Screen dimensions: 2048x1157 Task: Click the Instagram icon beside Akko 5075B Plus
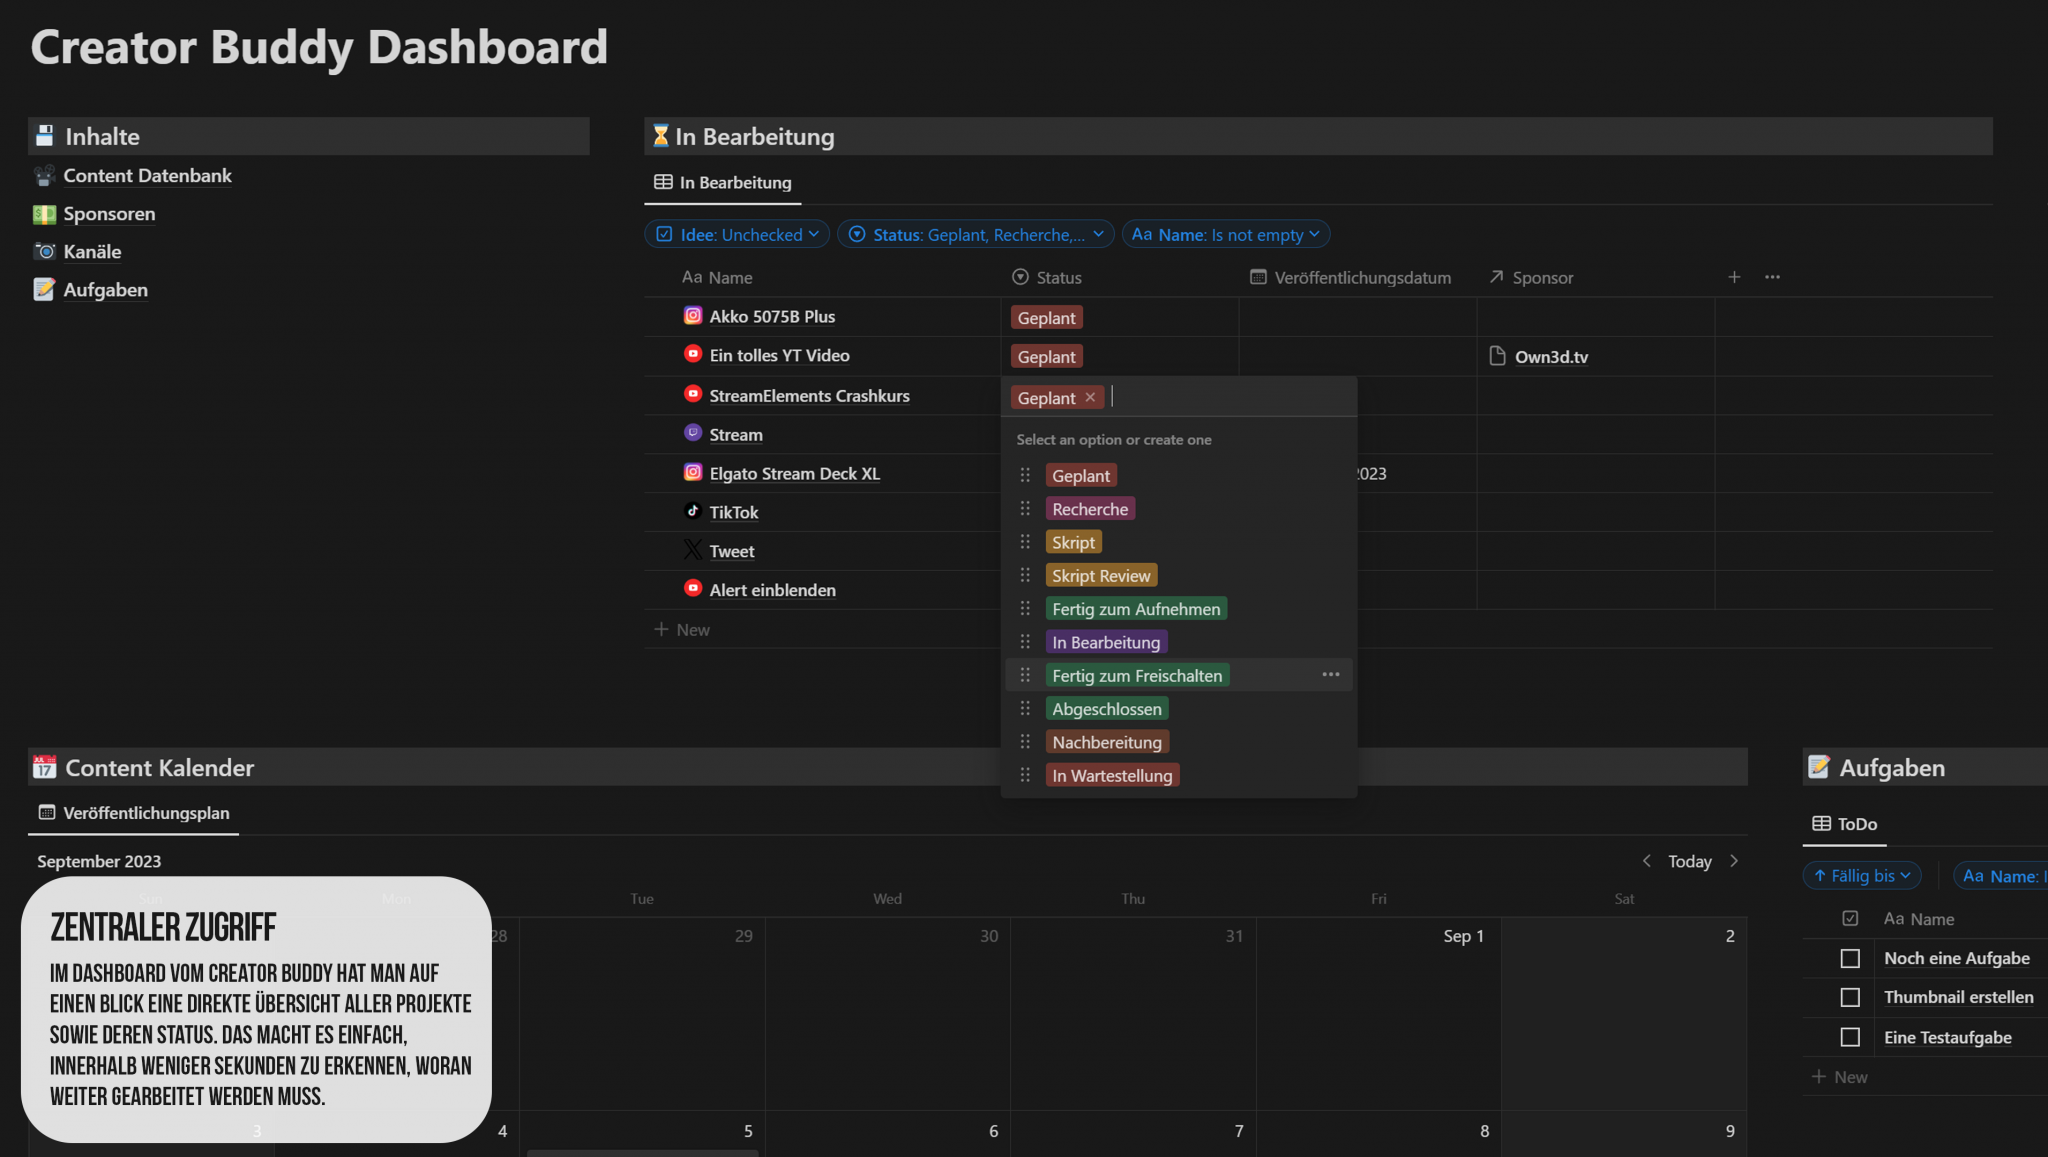tap(692, 316)
